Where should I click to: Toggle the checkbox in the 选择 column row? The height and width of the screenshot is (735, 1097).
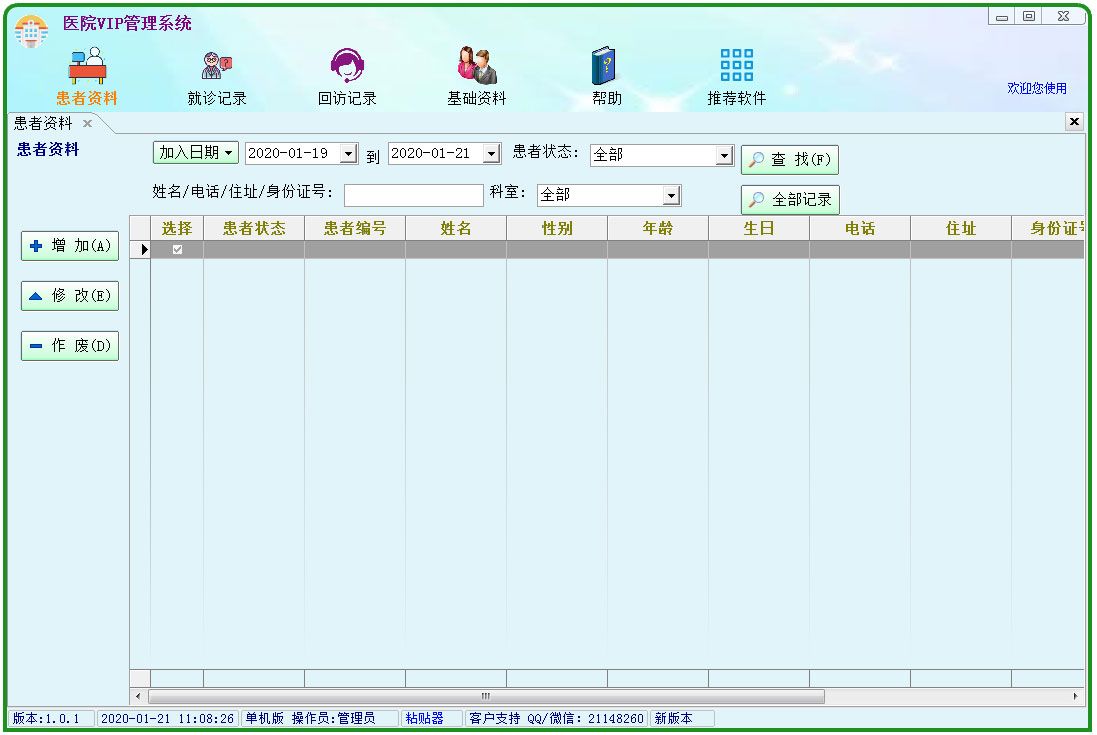click(178, 249)
